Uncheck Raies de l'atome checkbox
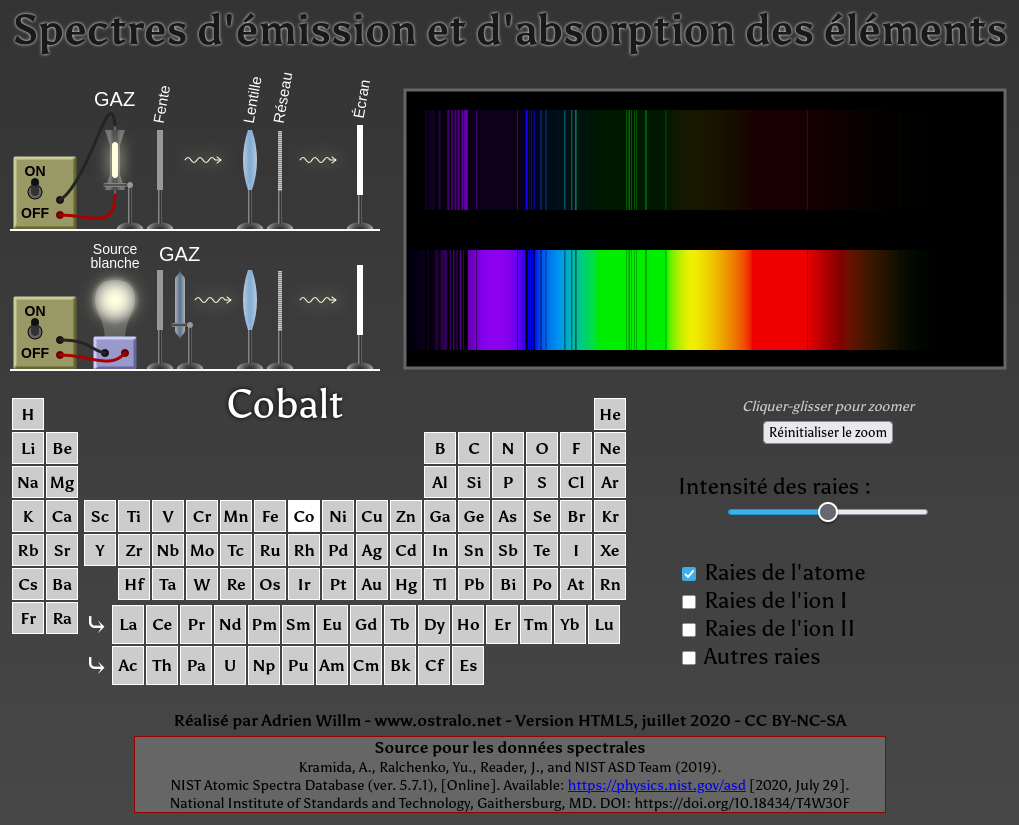 689,574
